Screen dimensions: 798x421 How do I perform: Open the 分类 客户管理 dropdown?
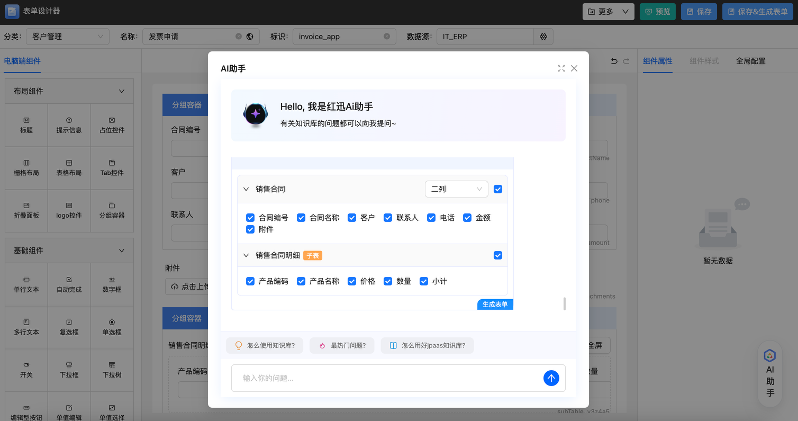click(68, 37)
